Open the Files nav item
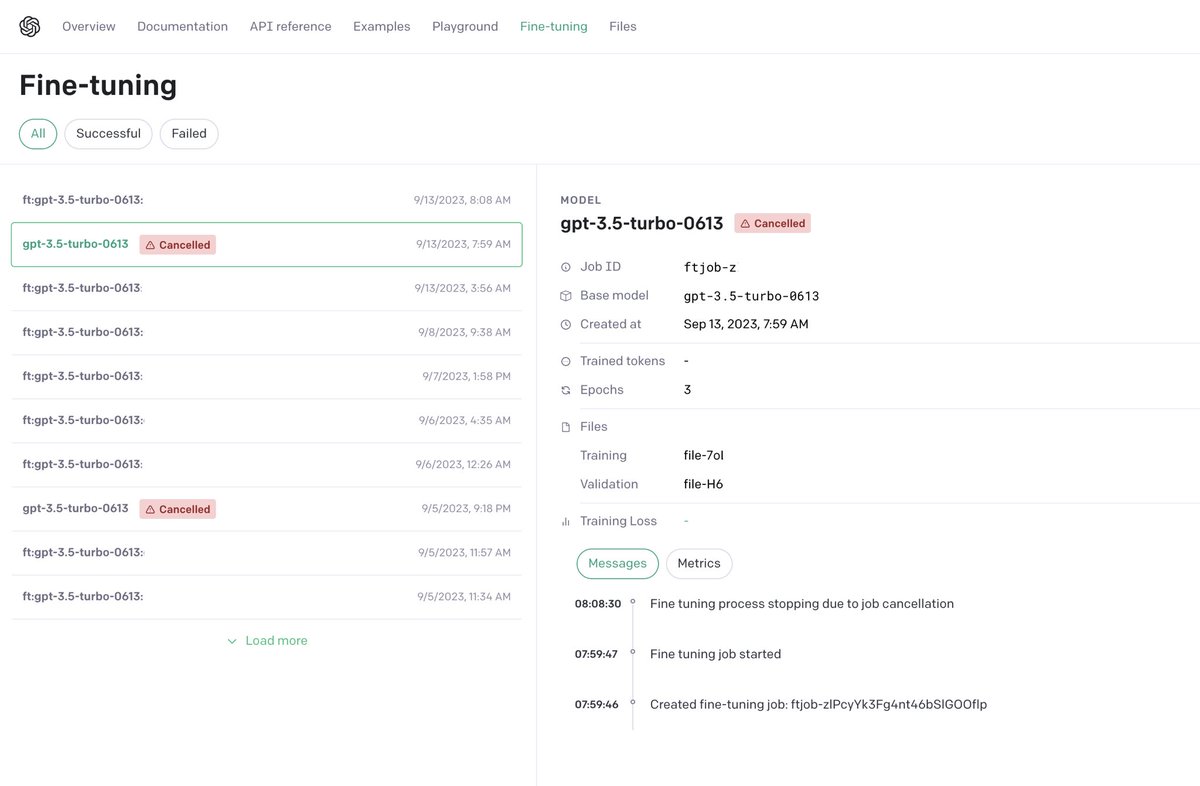The width and height of the screenshot is (1200, 786). coord(623,26)
